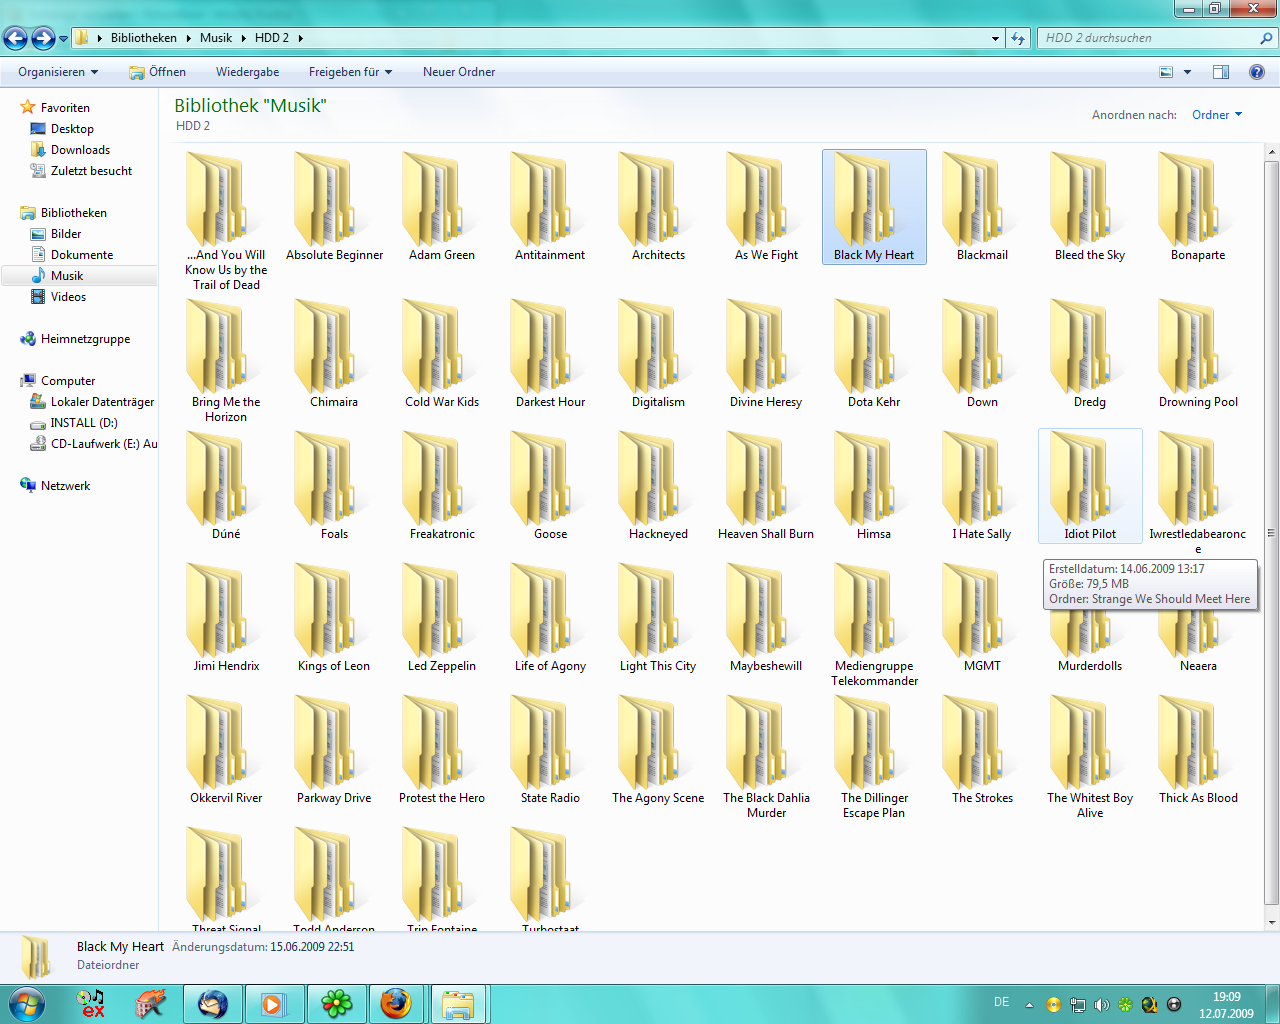Open Windows Media Player taskbar icon
This screenshot has height=1024, width=1280.
click(273, 1003)
